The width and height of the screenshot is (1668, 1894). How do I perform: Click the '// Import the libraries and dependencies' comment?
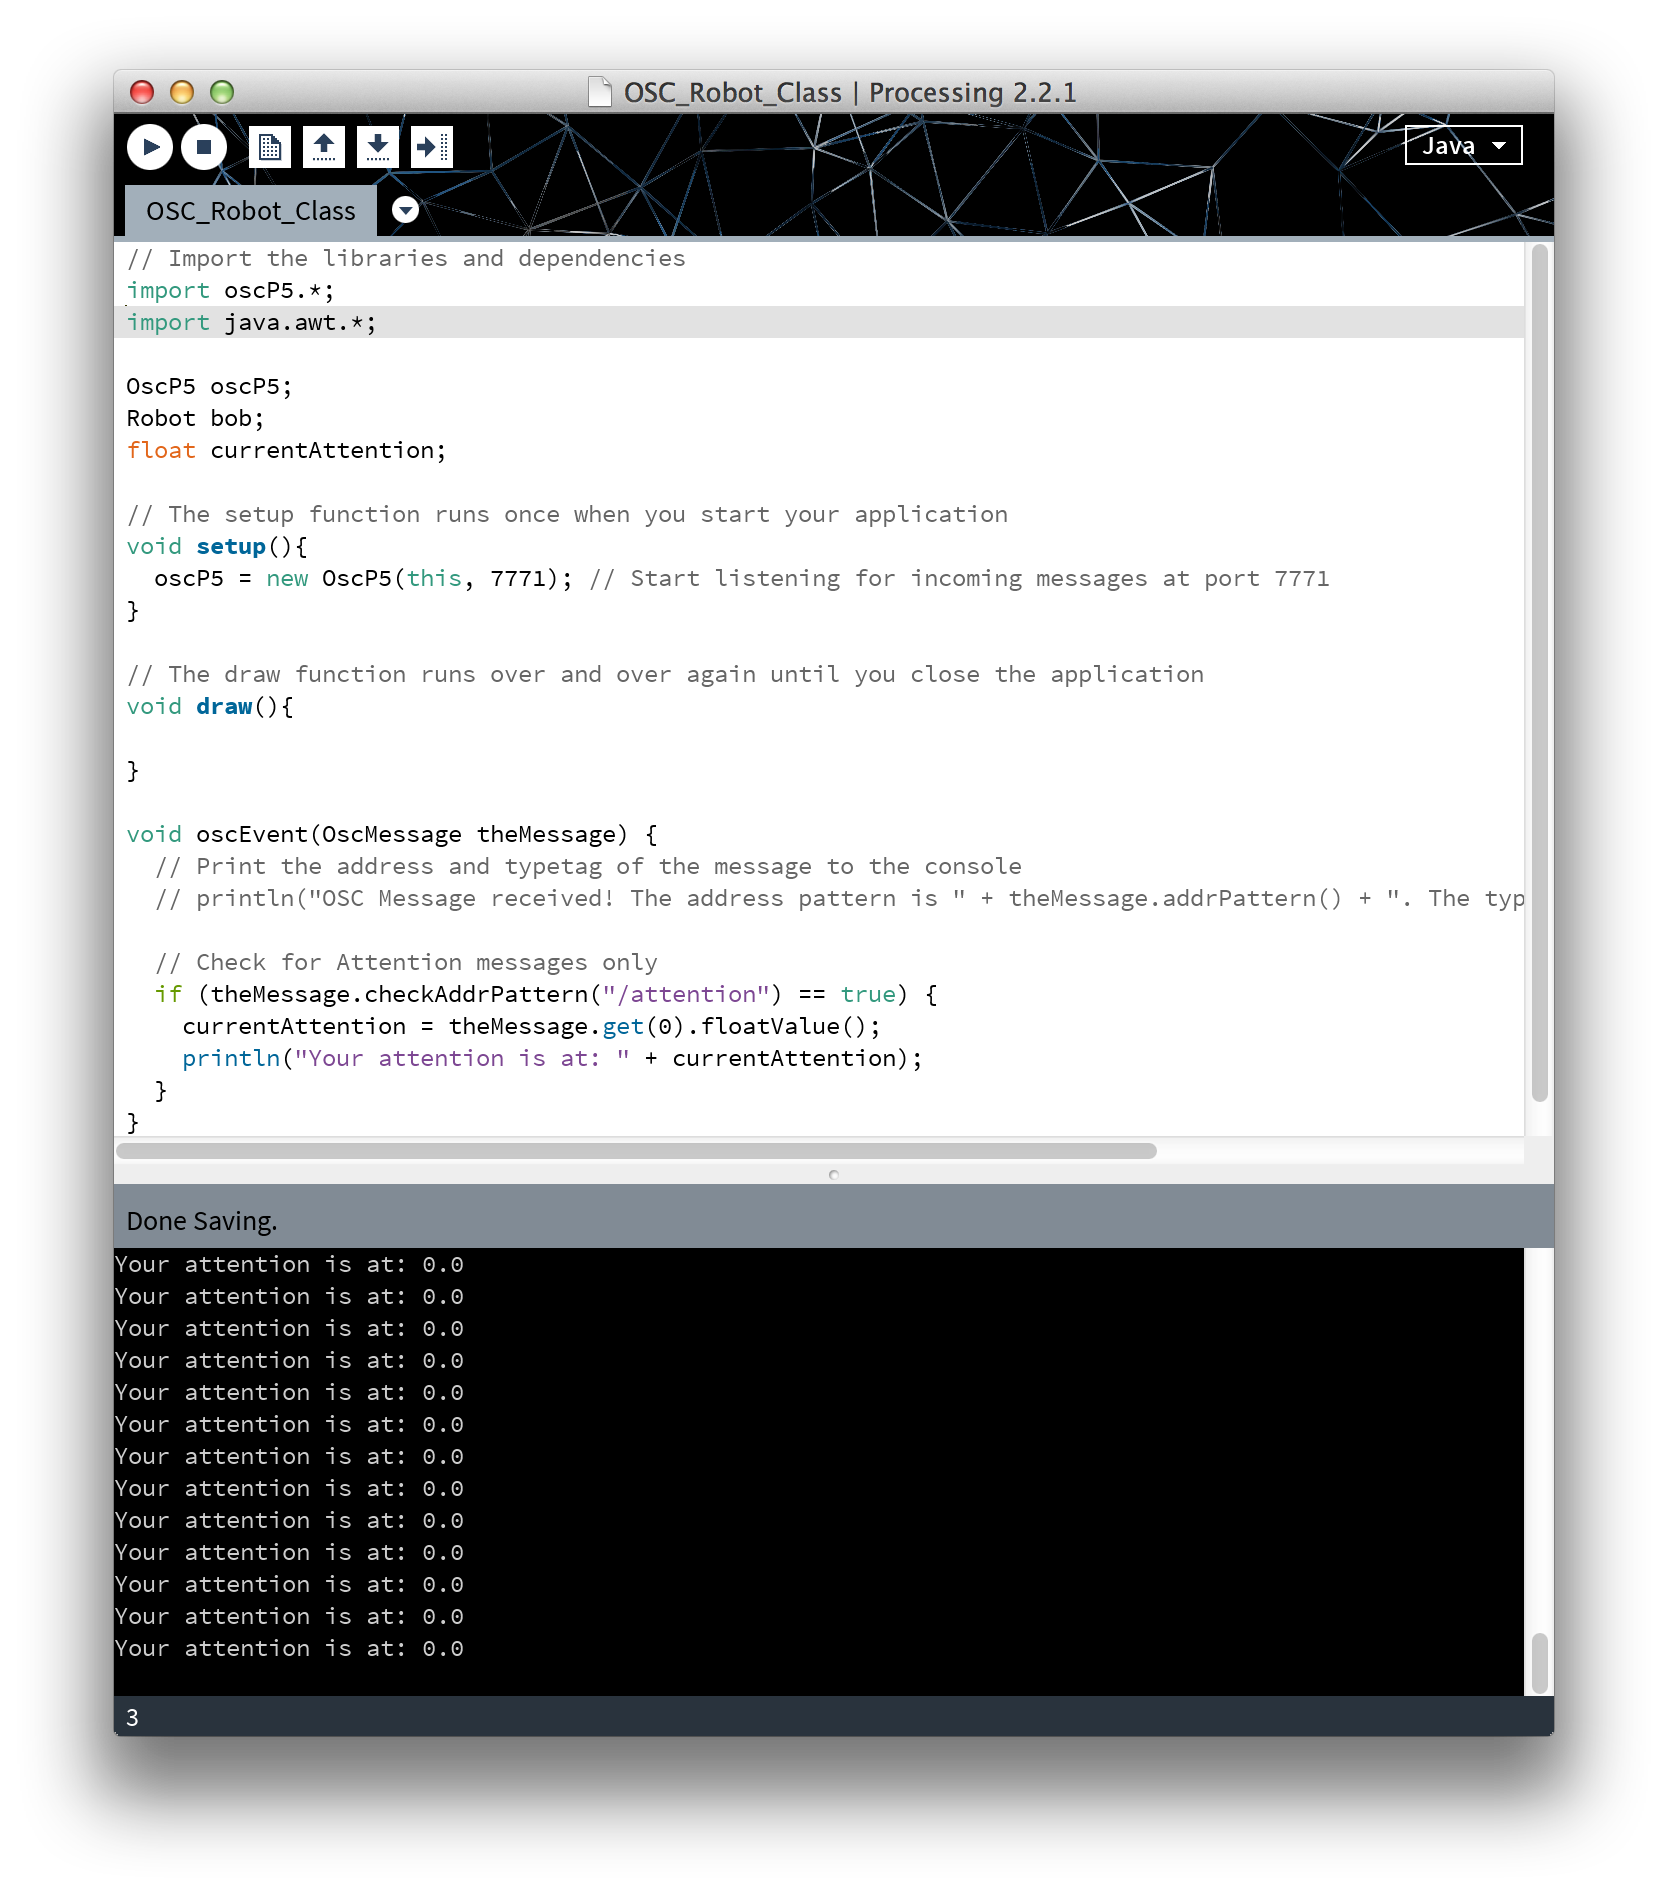click(406, 258)
